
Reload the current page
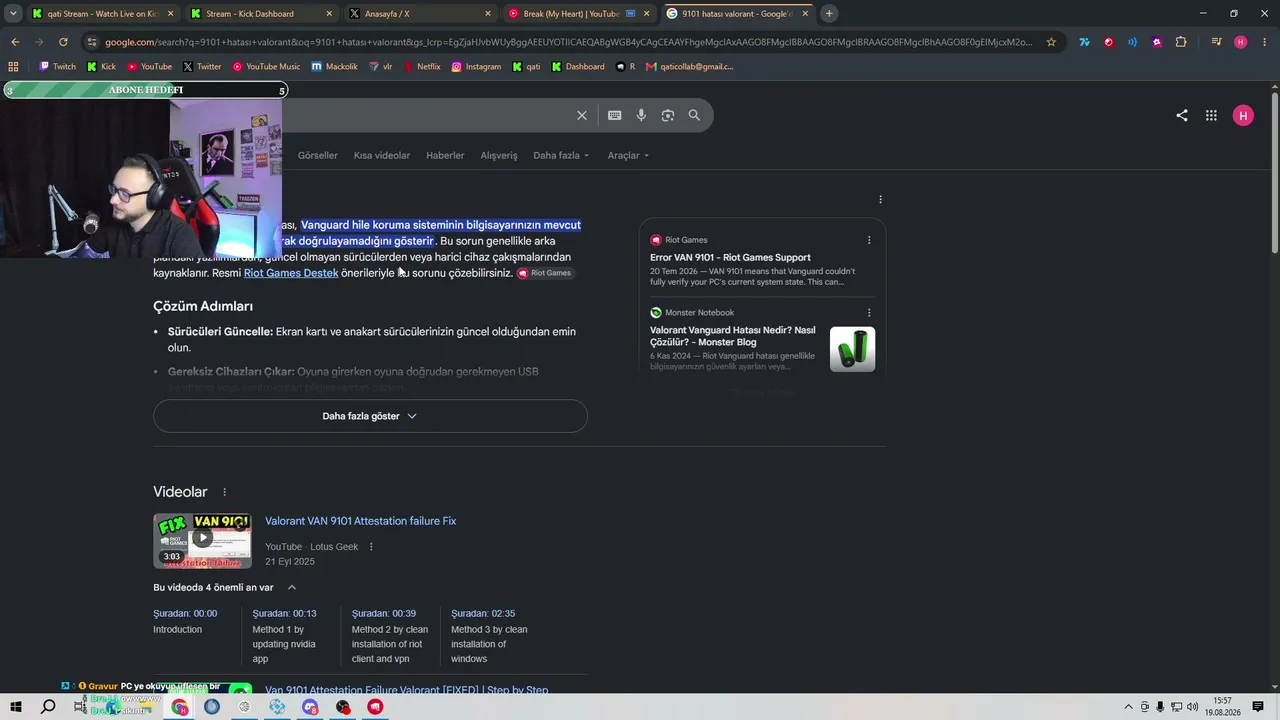point(63,42)
